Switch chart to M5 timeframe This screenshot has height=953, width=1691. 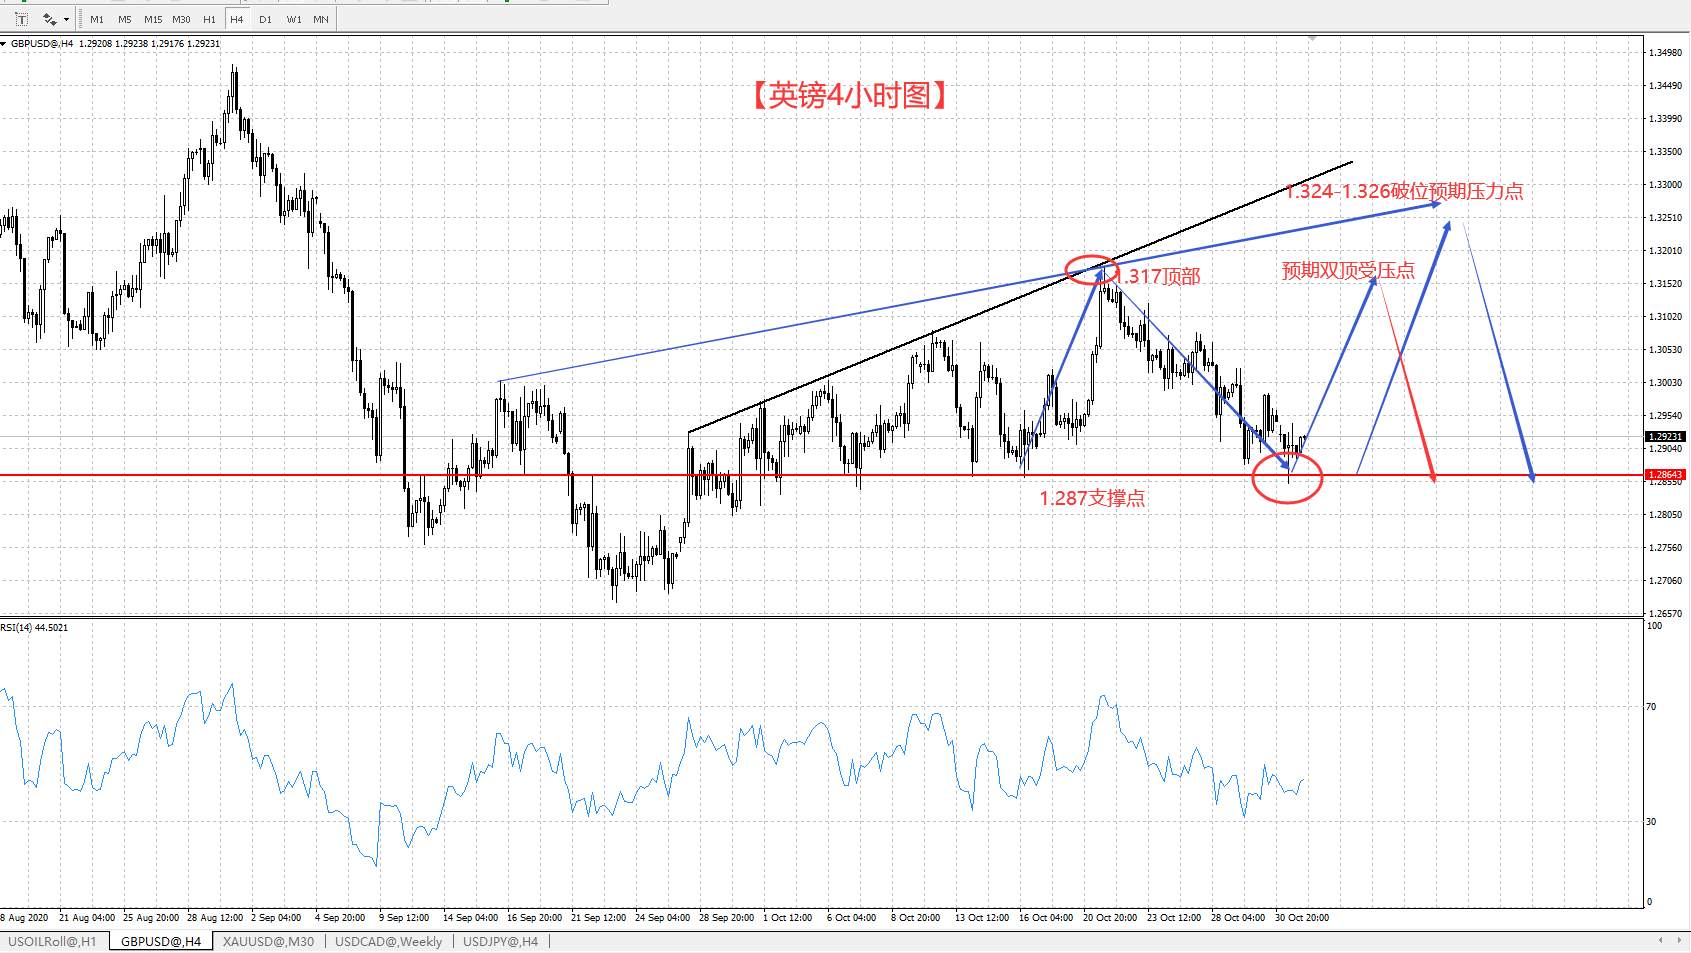tap(125, 19)
